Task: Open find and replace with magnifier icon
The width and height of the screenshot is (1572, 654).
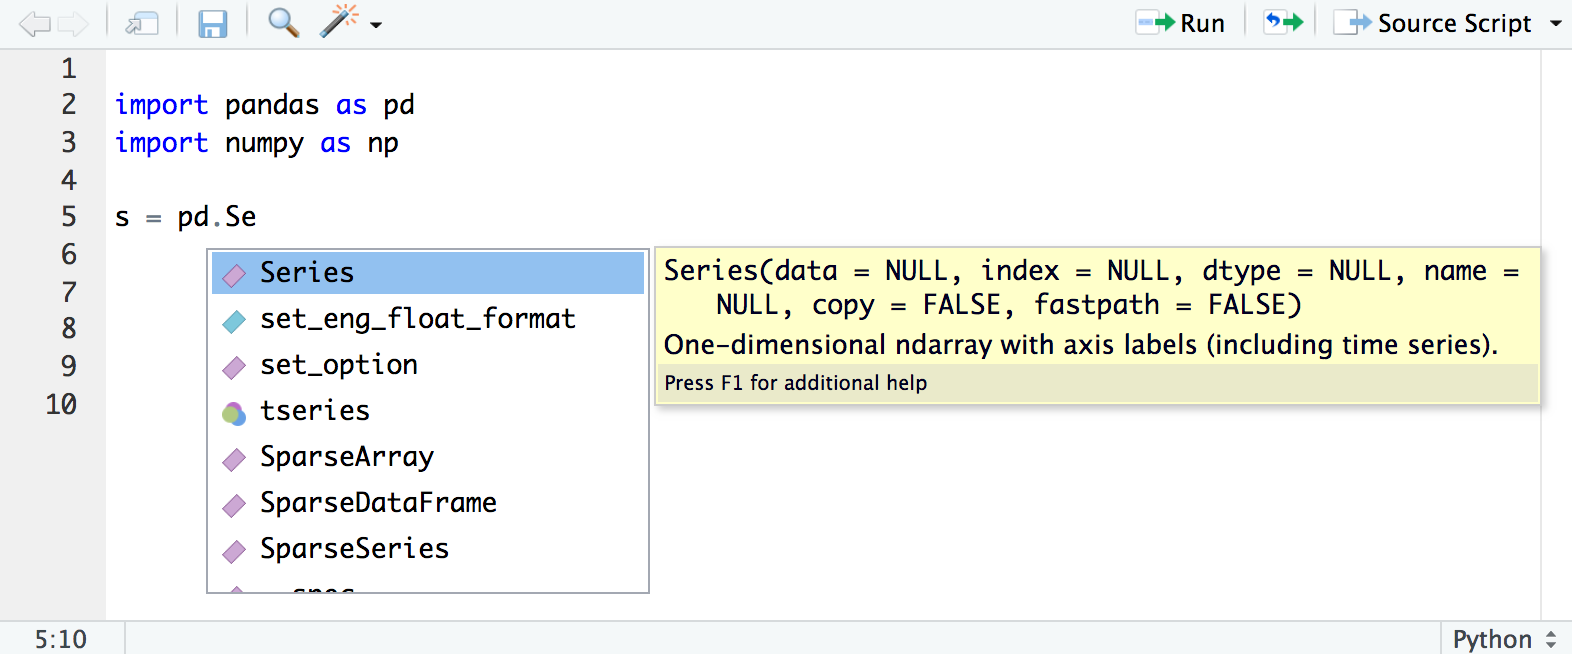Action: 283,22
